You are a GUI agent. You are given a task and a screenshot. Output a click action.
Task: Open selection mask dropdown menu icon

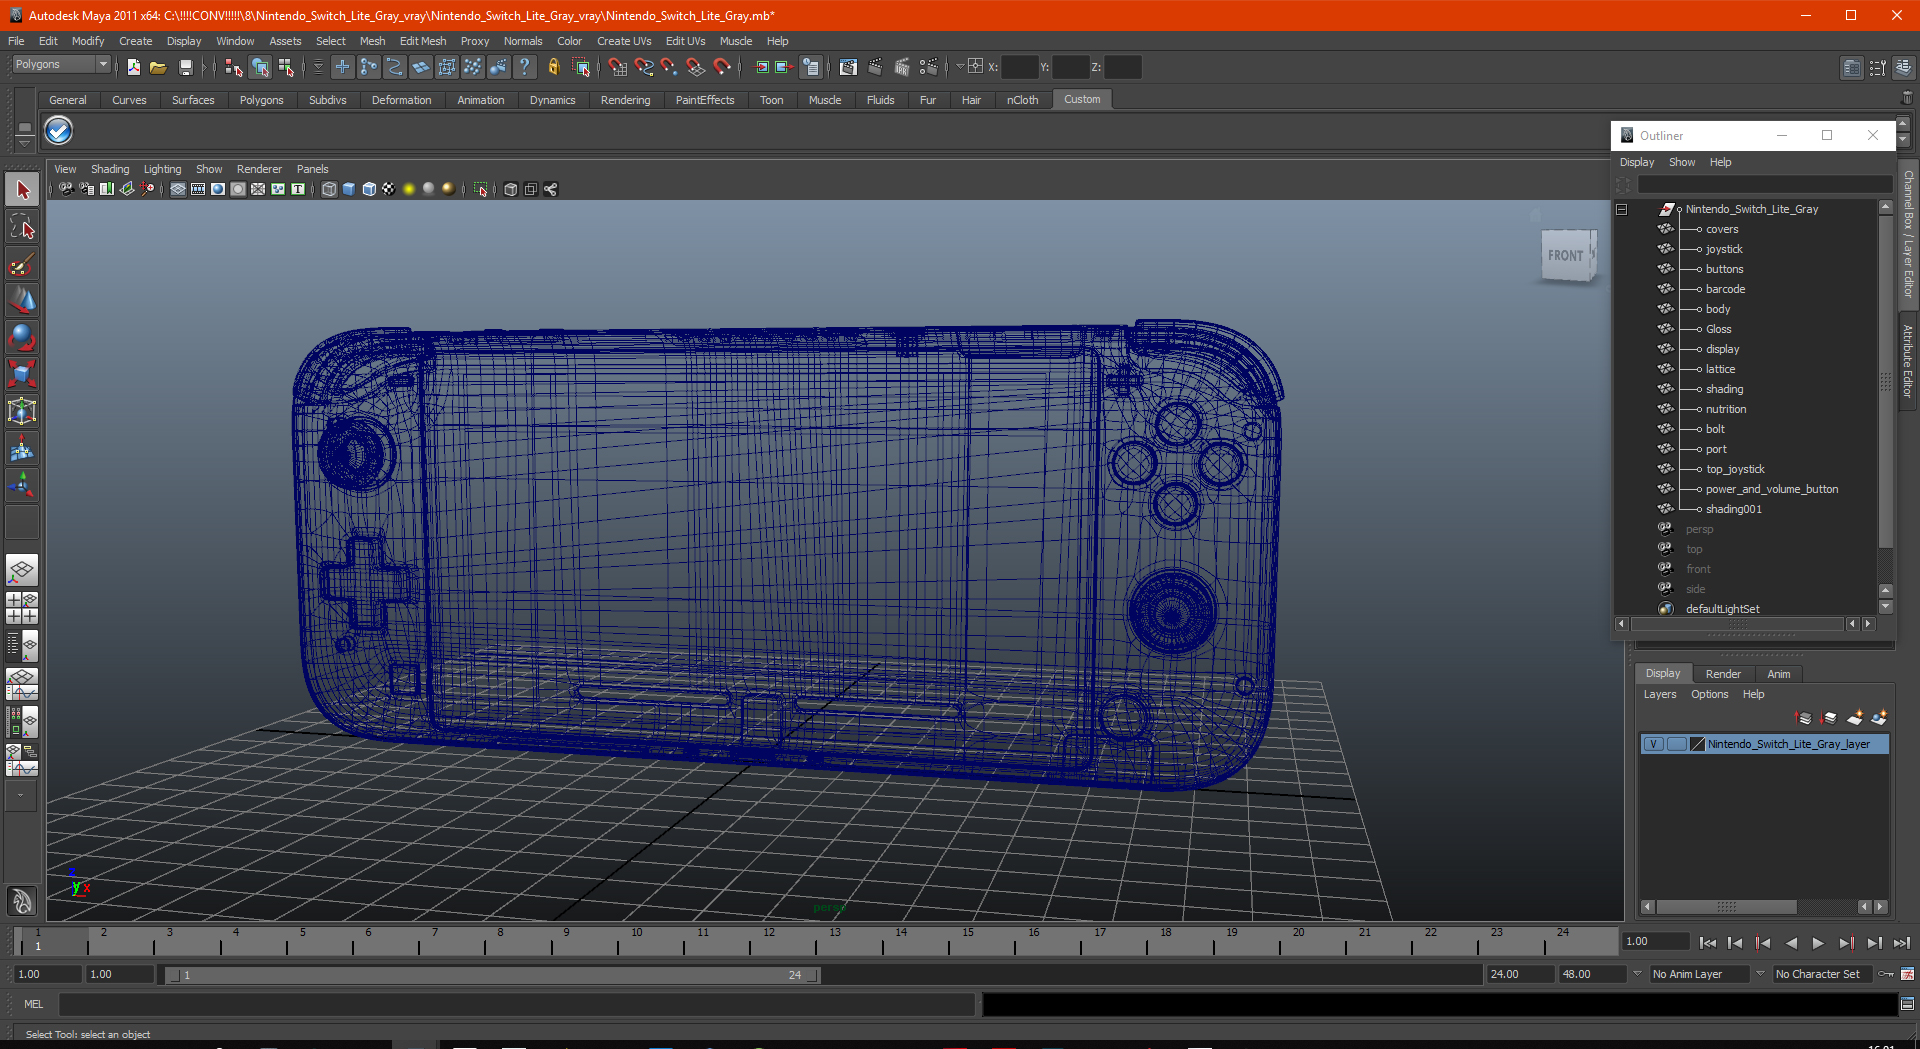tap(317, 67)
